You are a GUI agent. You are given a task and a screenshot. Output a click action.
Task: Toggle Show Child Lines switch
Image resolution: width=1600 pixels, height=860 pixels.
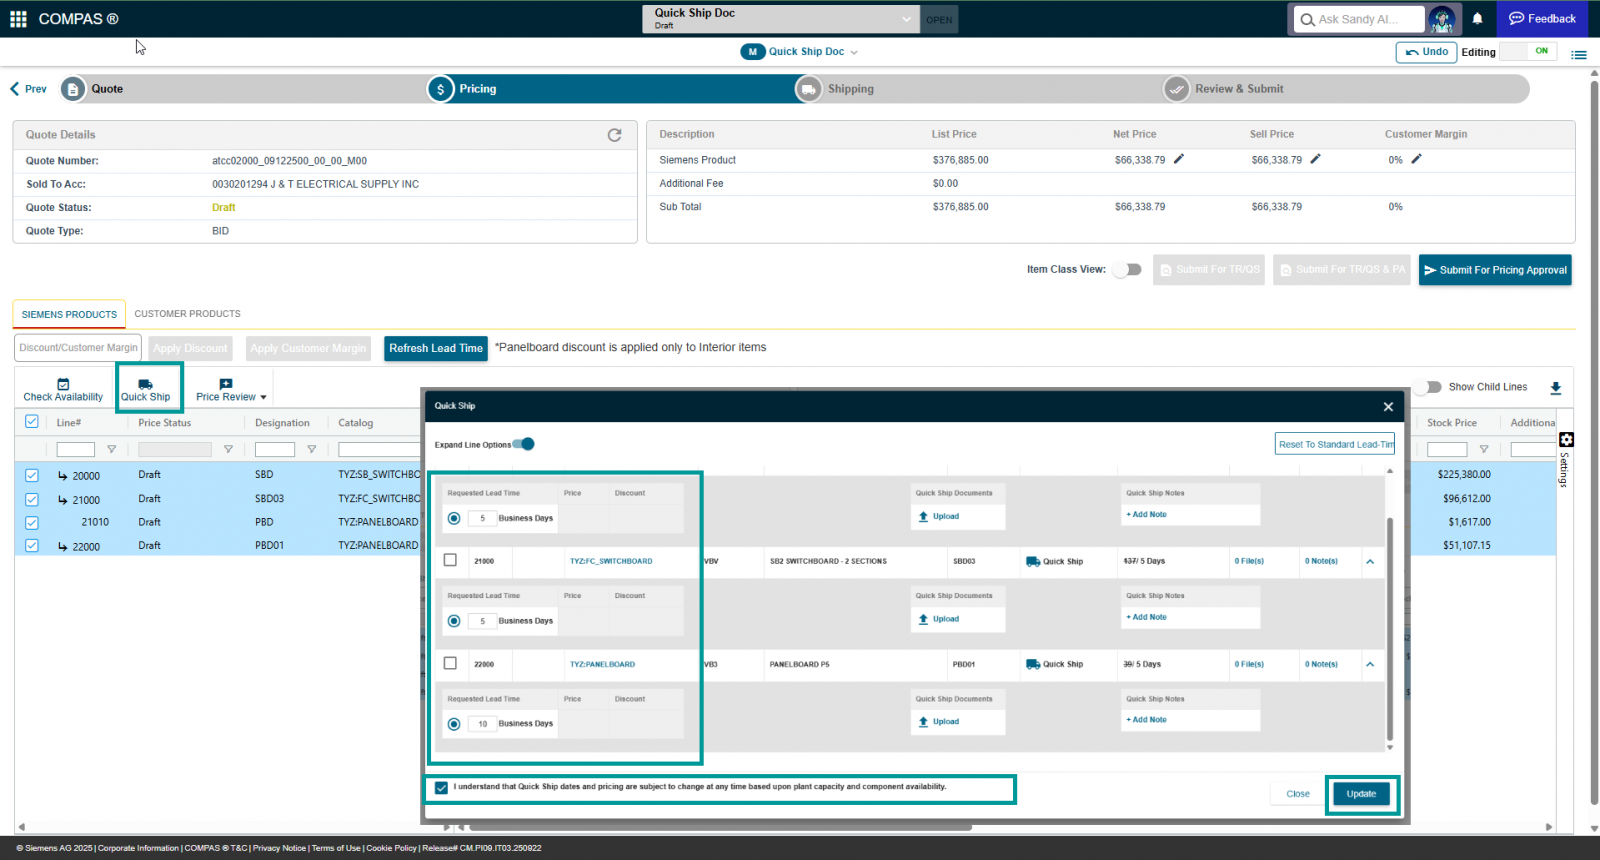[1428, 387]
